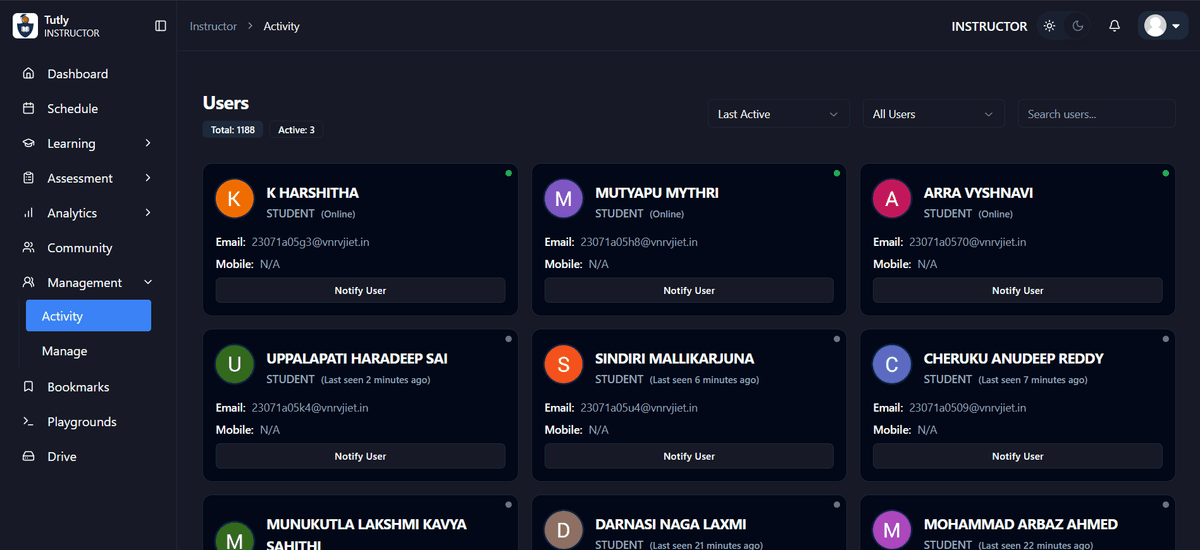Click ARRA VYSHNAVI's pink avatar

point(892,199)
